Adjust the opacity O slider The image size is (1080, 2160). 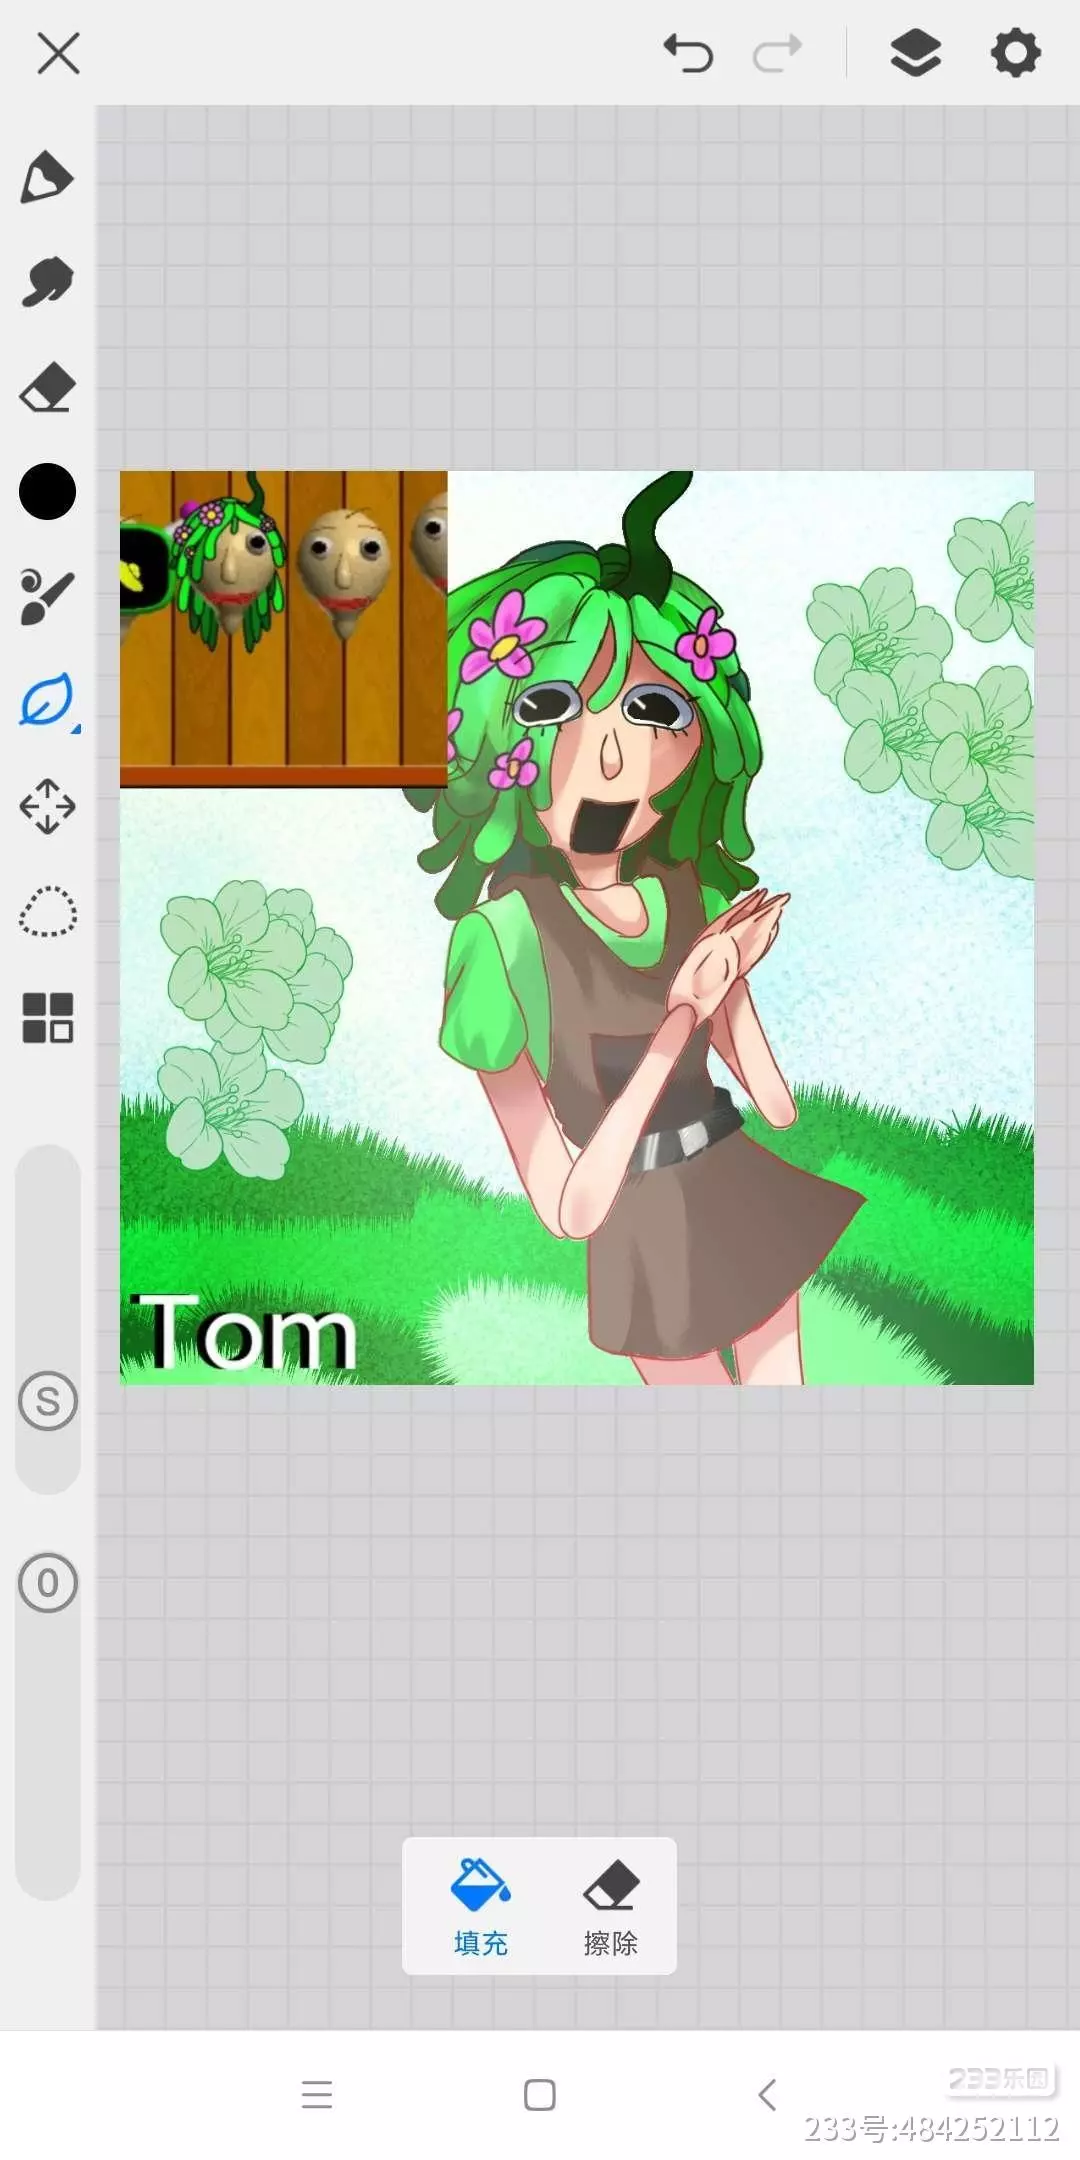pos(47,1583)
